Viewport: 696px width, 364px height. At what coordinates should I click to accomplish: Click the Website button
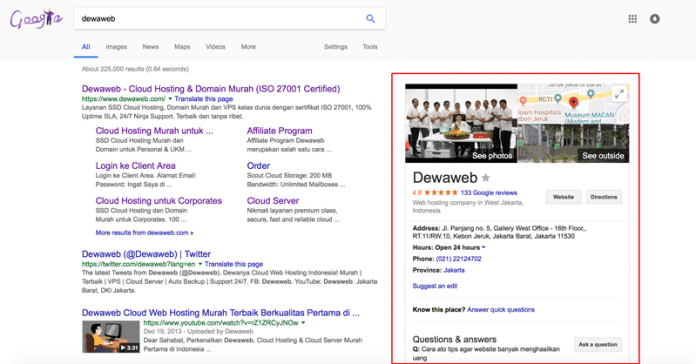pos(563,197)
